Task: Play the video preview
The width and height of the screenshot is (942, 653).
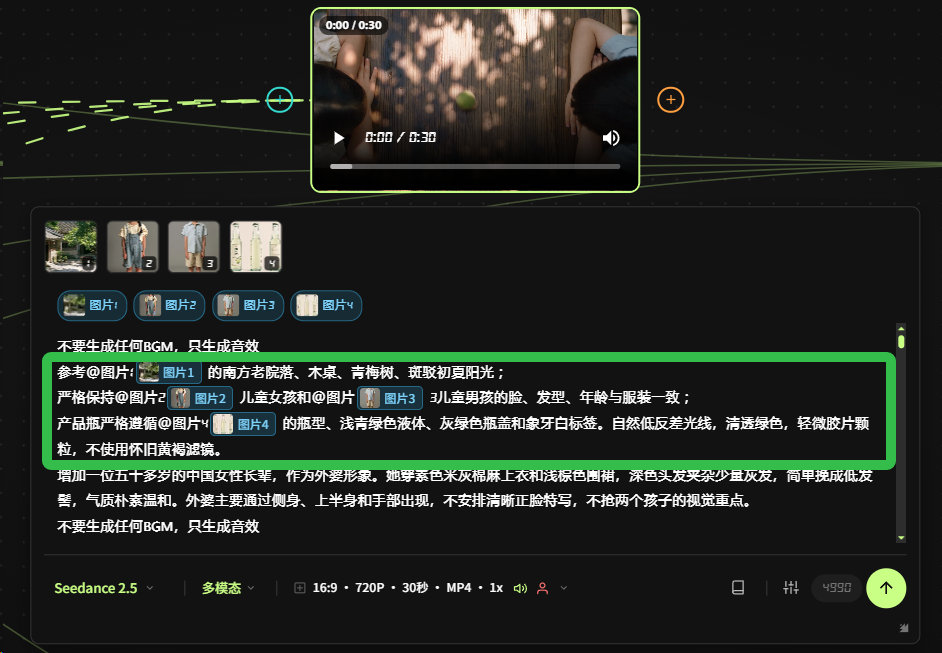Action: [339, 138]
